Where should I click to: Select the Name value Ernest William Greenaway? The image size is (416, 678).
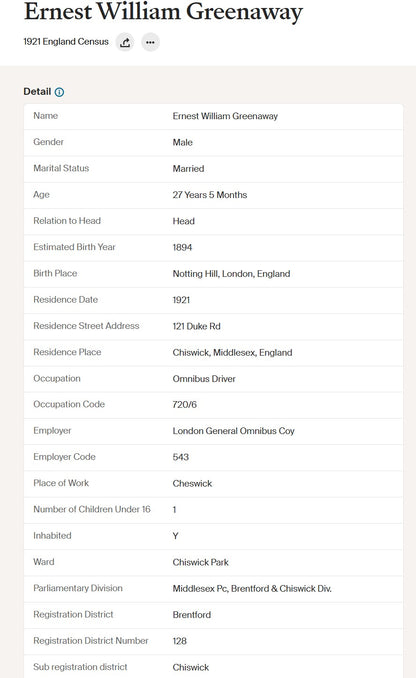tap(225, 116)
